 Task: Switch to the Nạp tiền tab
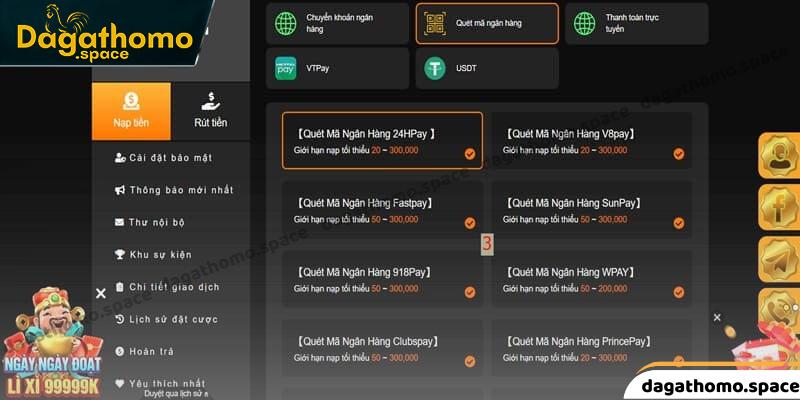coord(131,111)
